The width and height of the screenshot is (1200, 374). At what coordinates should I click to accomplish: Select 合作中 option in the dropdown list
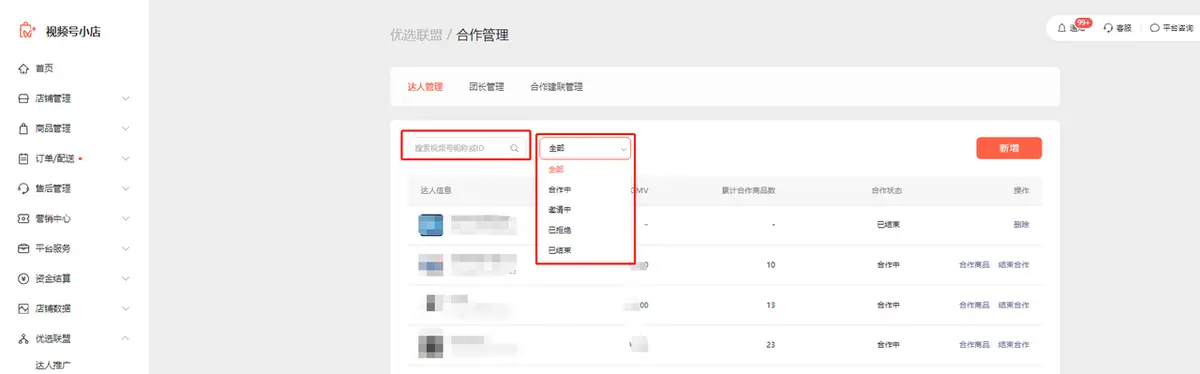coord(560,189)
